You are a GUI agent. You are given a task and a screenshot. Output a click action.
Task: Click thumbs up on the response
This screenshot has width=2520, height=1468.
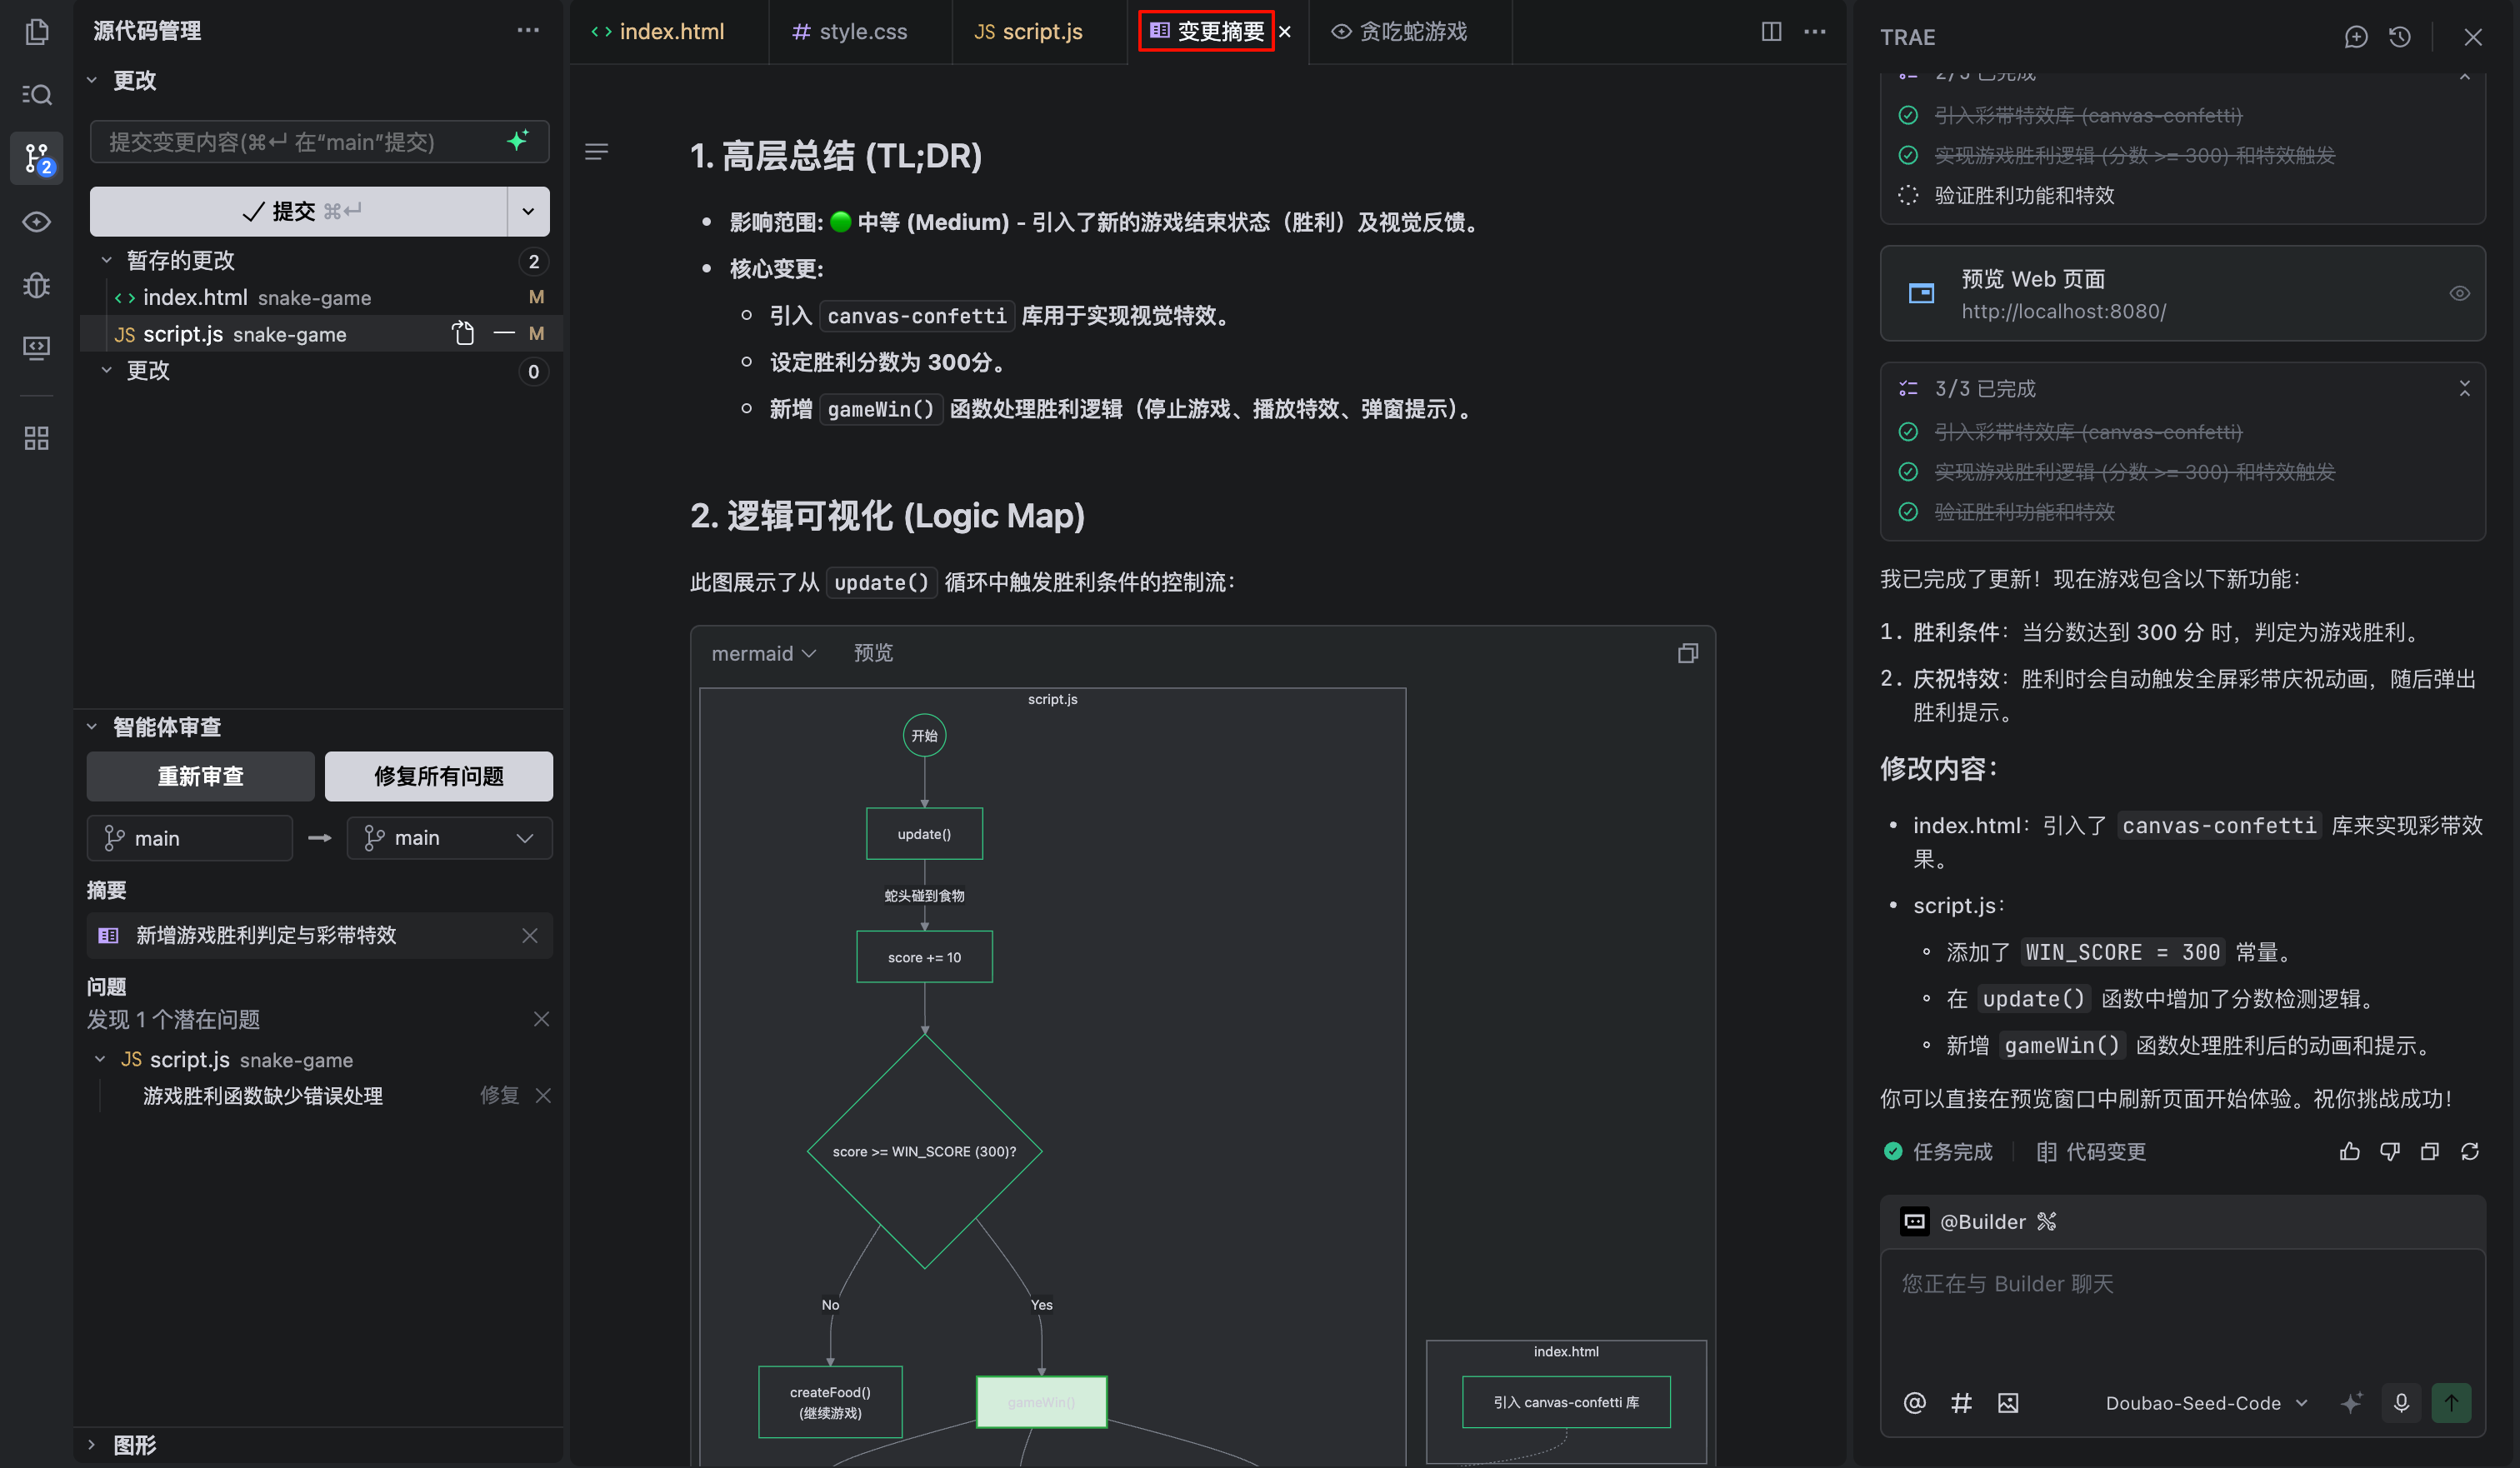(2350, 1152)
